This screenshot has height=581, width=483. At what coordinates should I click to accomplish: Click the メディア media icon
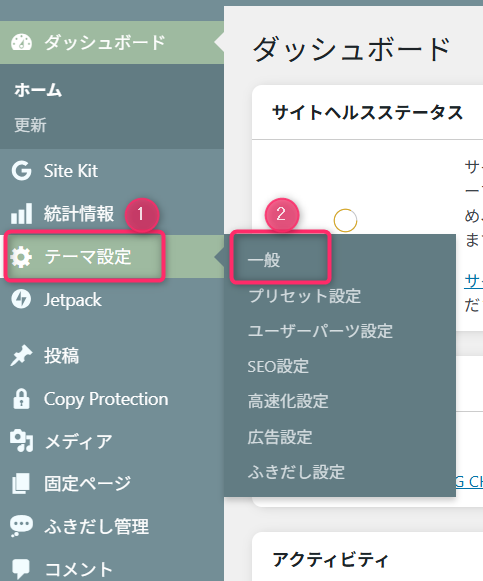click(21, 441)
